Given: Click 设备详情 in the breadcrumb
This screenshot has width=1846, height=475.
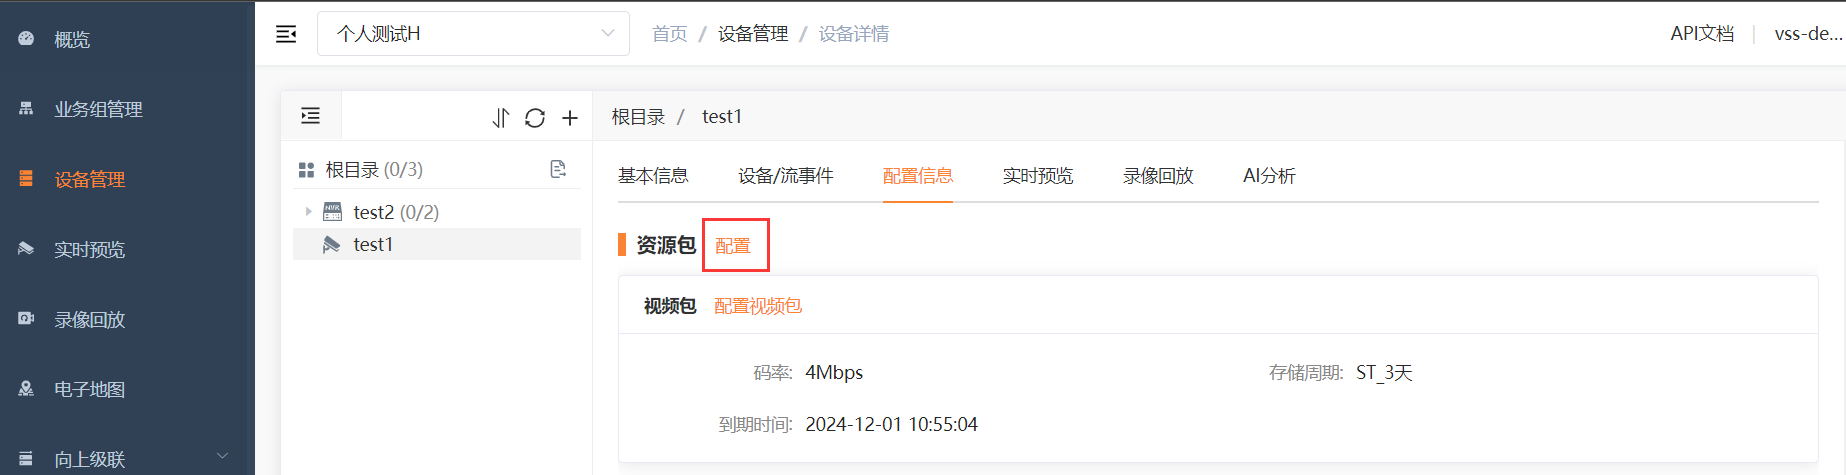Looking at the screenshot, I should (x=854, y=34).
